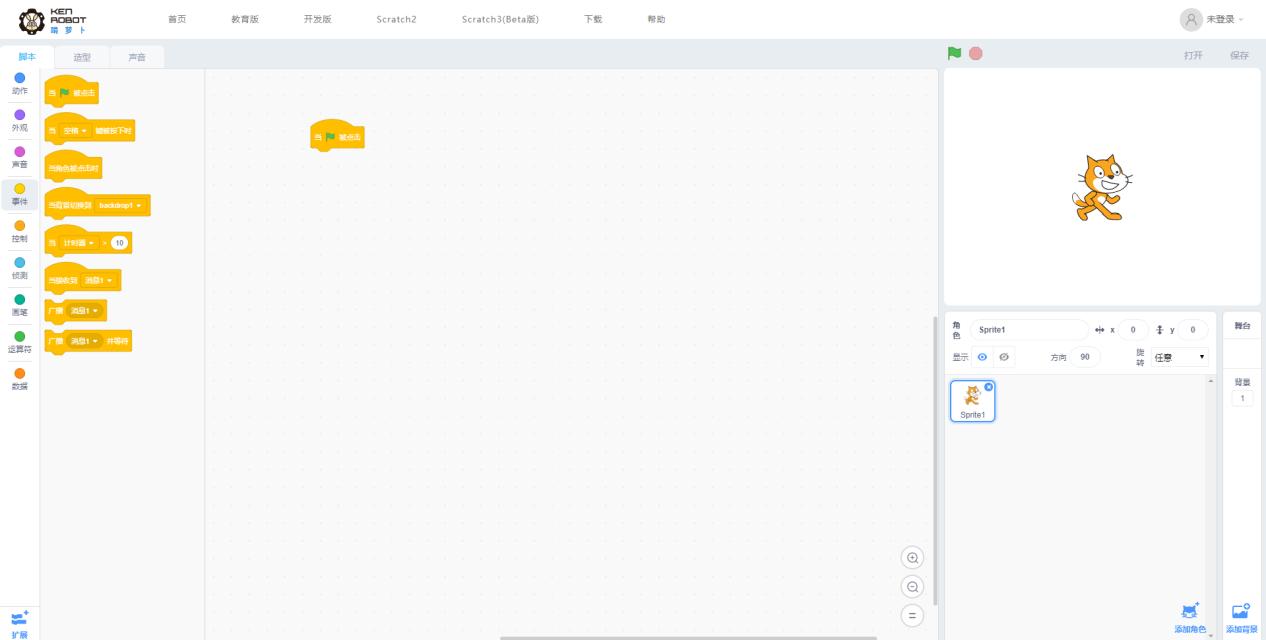Click the red stop button above stage
Screen dimensions: 1266x640
pyautogui.click(x=975, y=54)
